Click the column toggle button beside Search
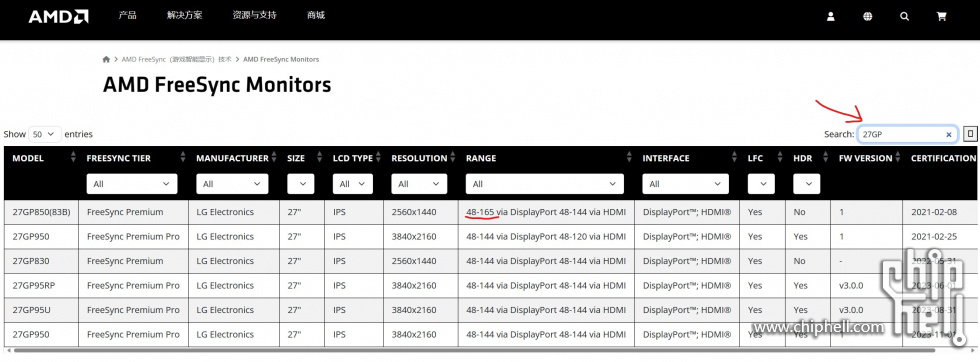 click(970, 134)
